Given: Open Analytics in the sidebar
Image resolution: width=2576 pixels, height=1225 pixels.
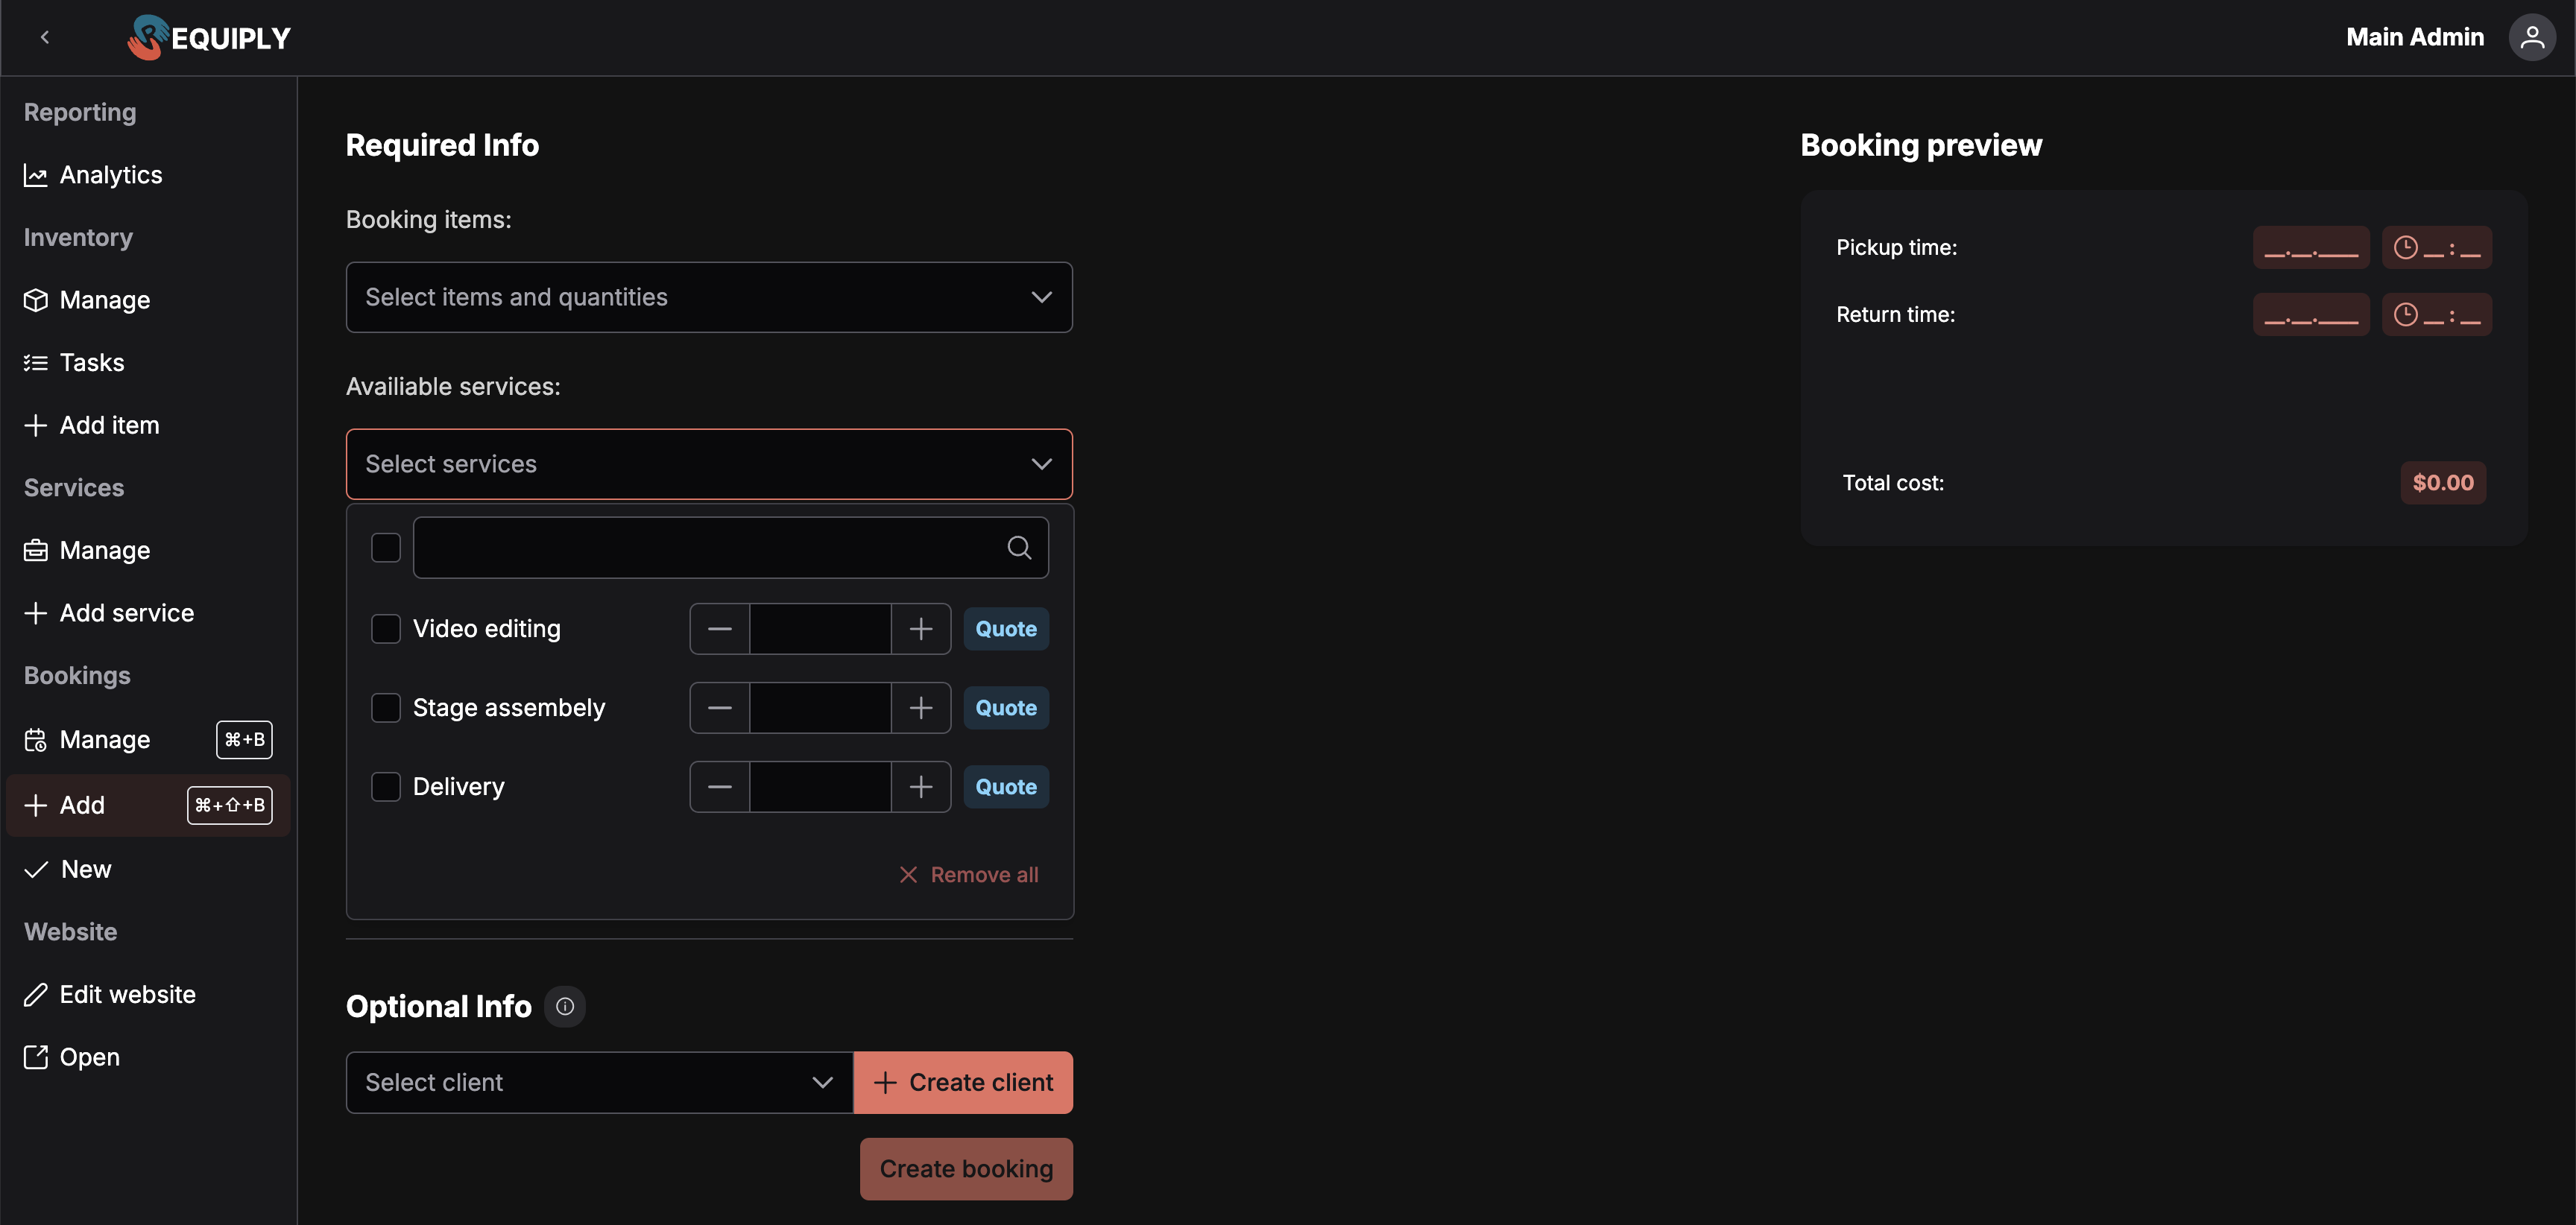Looking at the screenshot, I should tap(110, 175).
